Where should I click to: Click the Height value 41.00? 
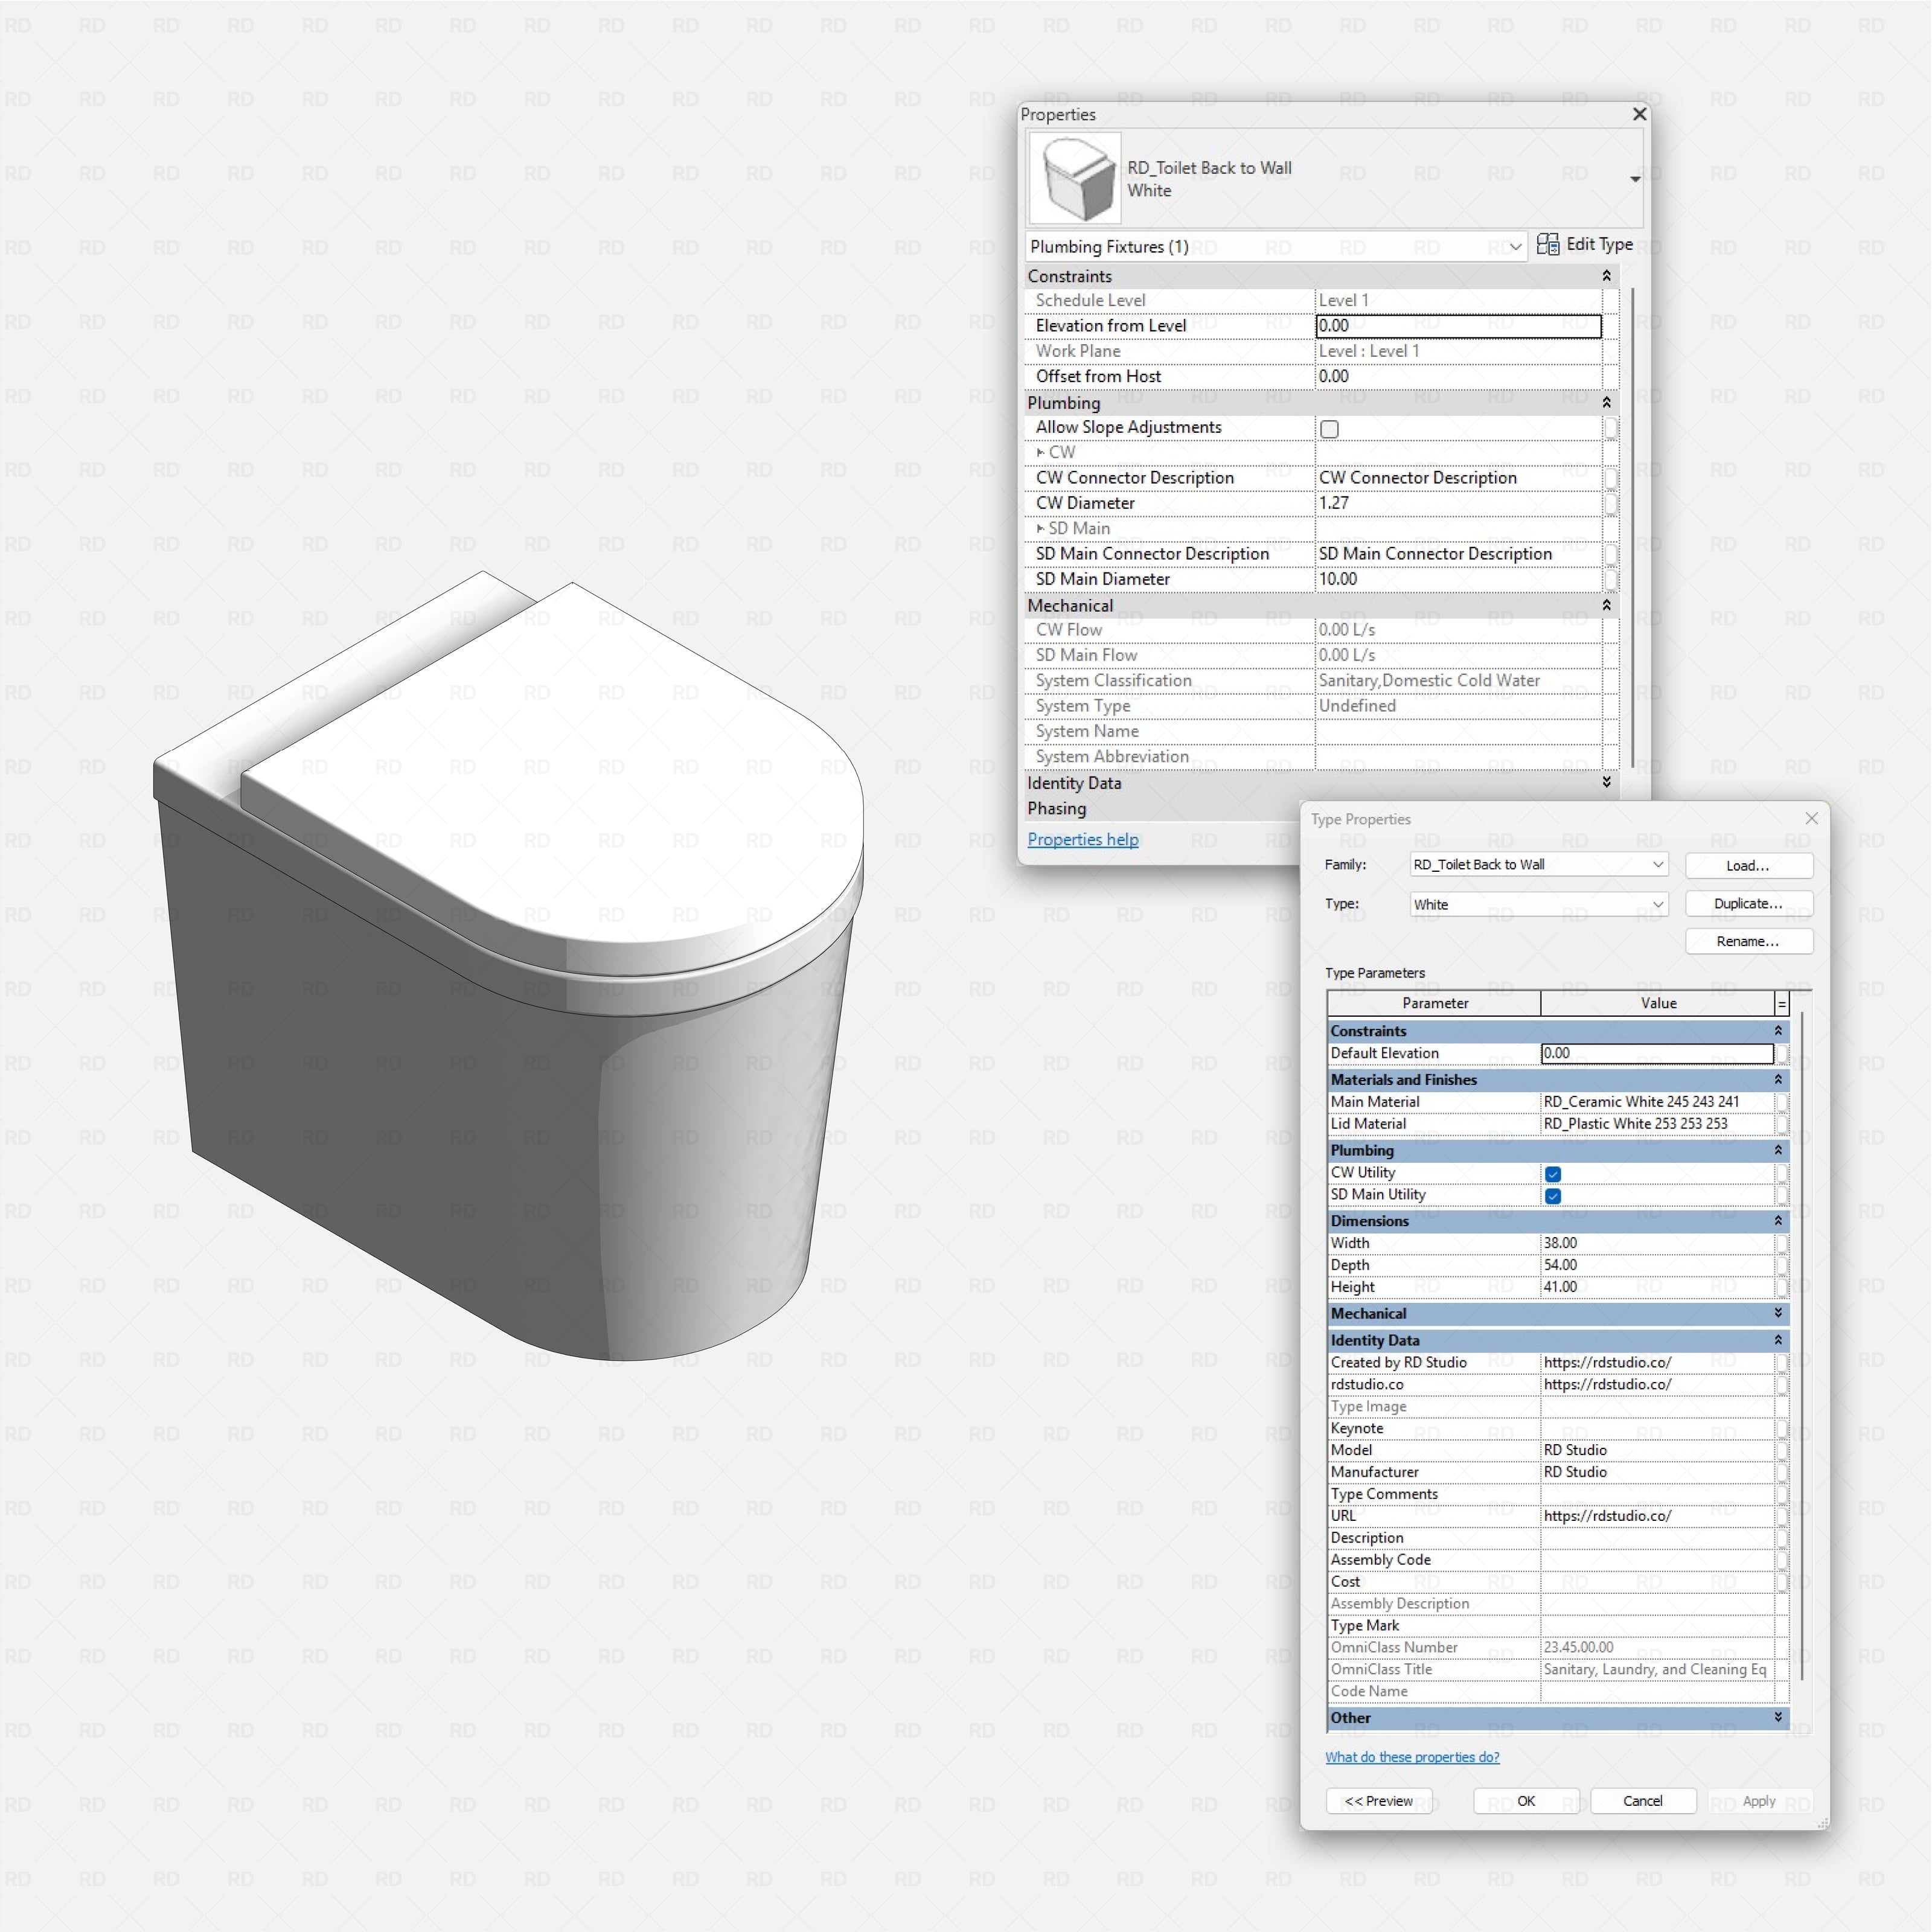pos(1657,1287)
